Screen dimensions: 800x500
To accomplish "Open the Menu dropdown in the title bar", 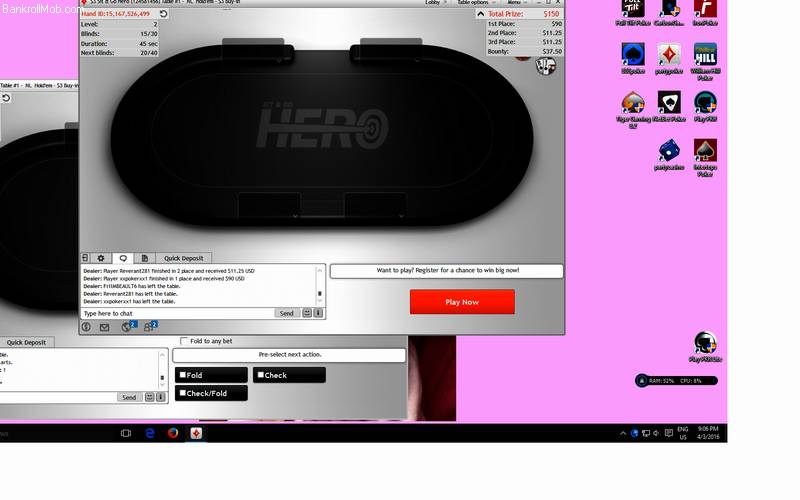I will (x=514, y=3).
